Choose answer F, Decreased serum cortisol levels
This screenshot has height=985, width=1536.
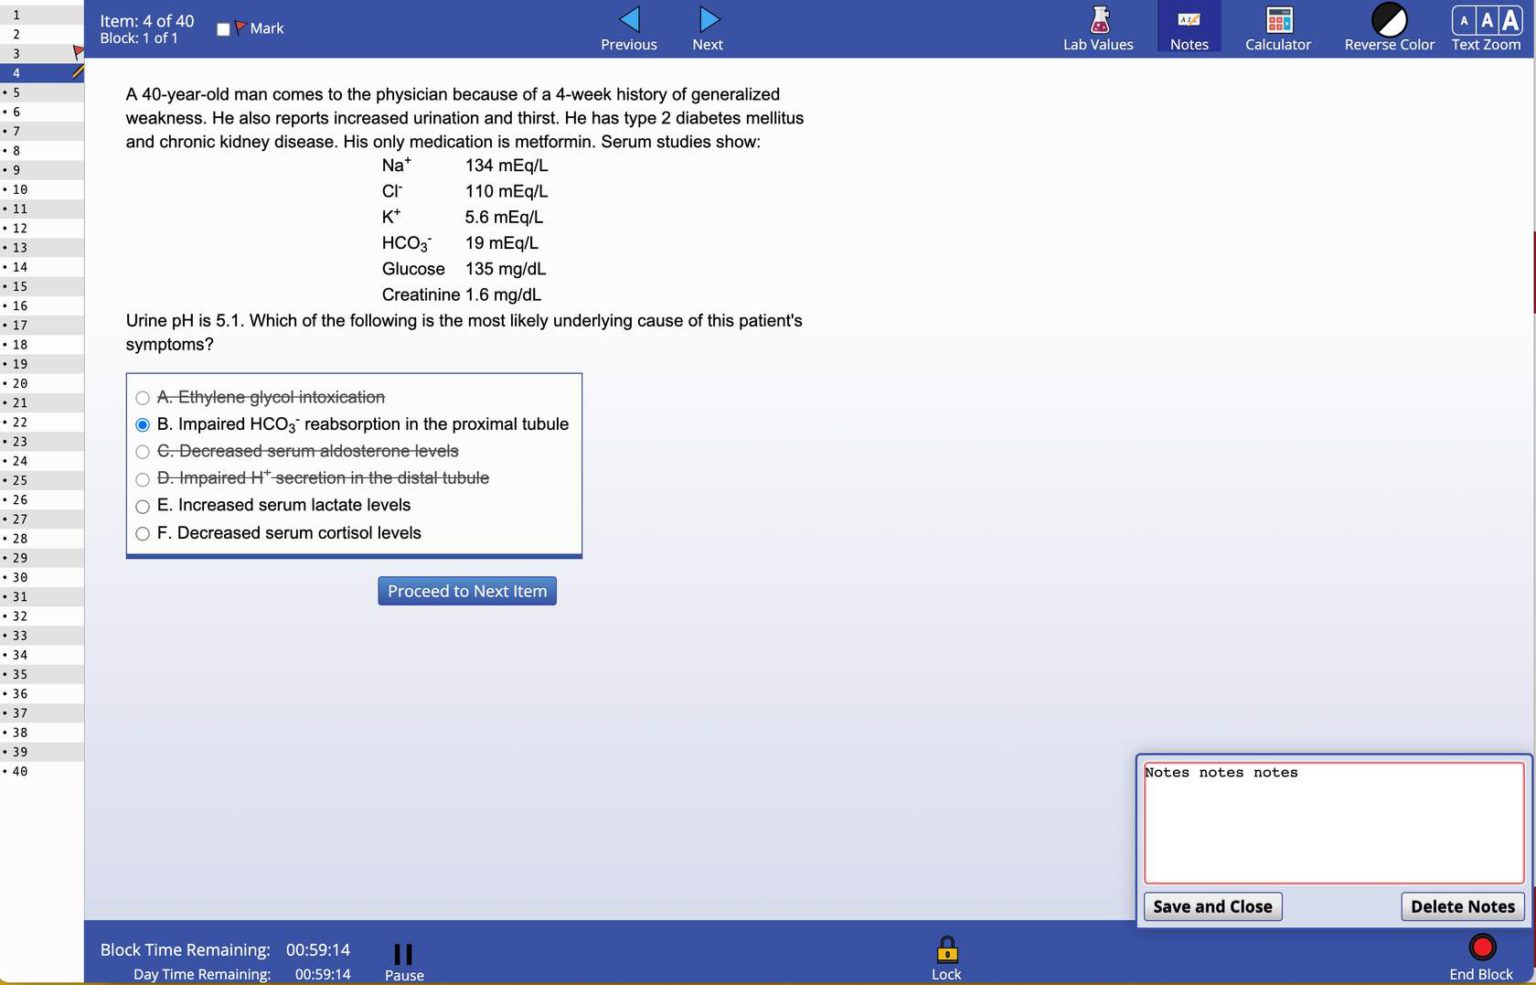pyautogui.click(x=143, y=534)
